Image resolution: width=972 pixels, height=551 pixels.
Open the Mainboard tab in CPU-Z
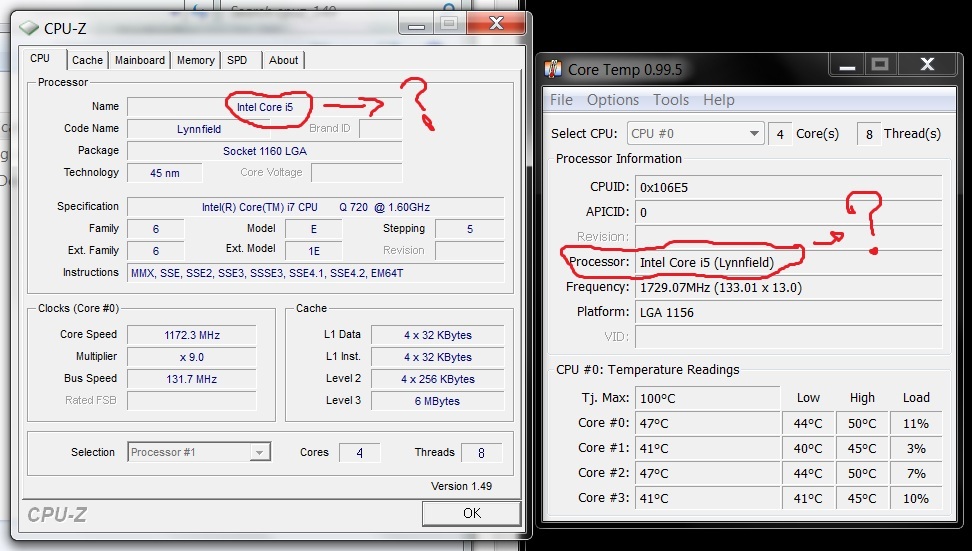[140, 60]
